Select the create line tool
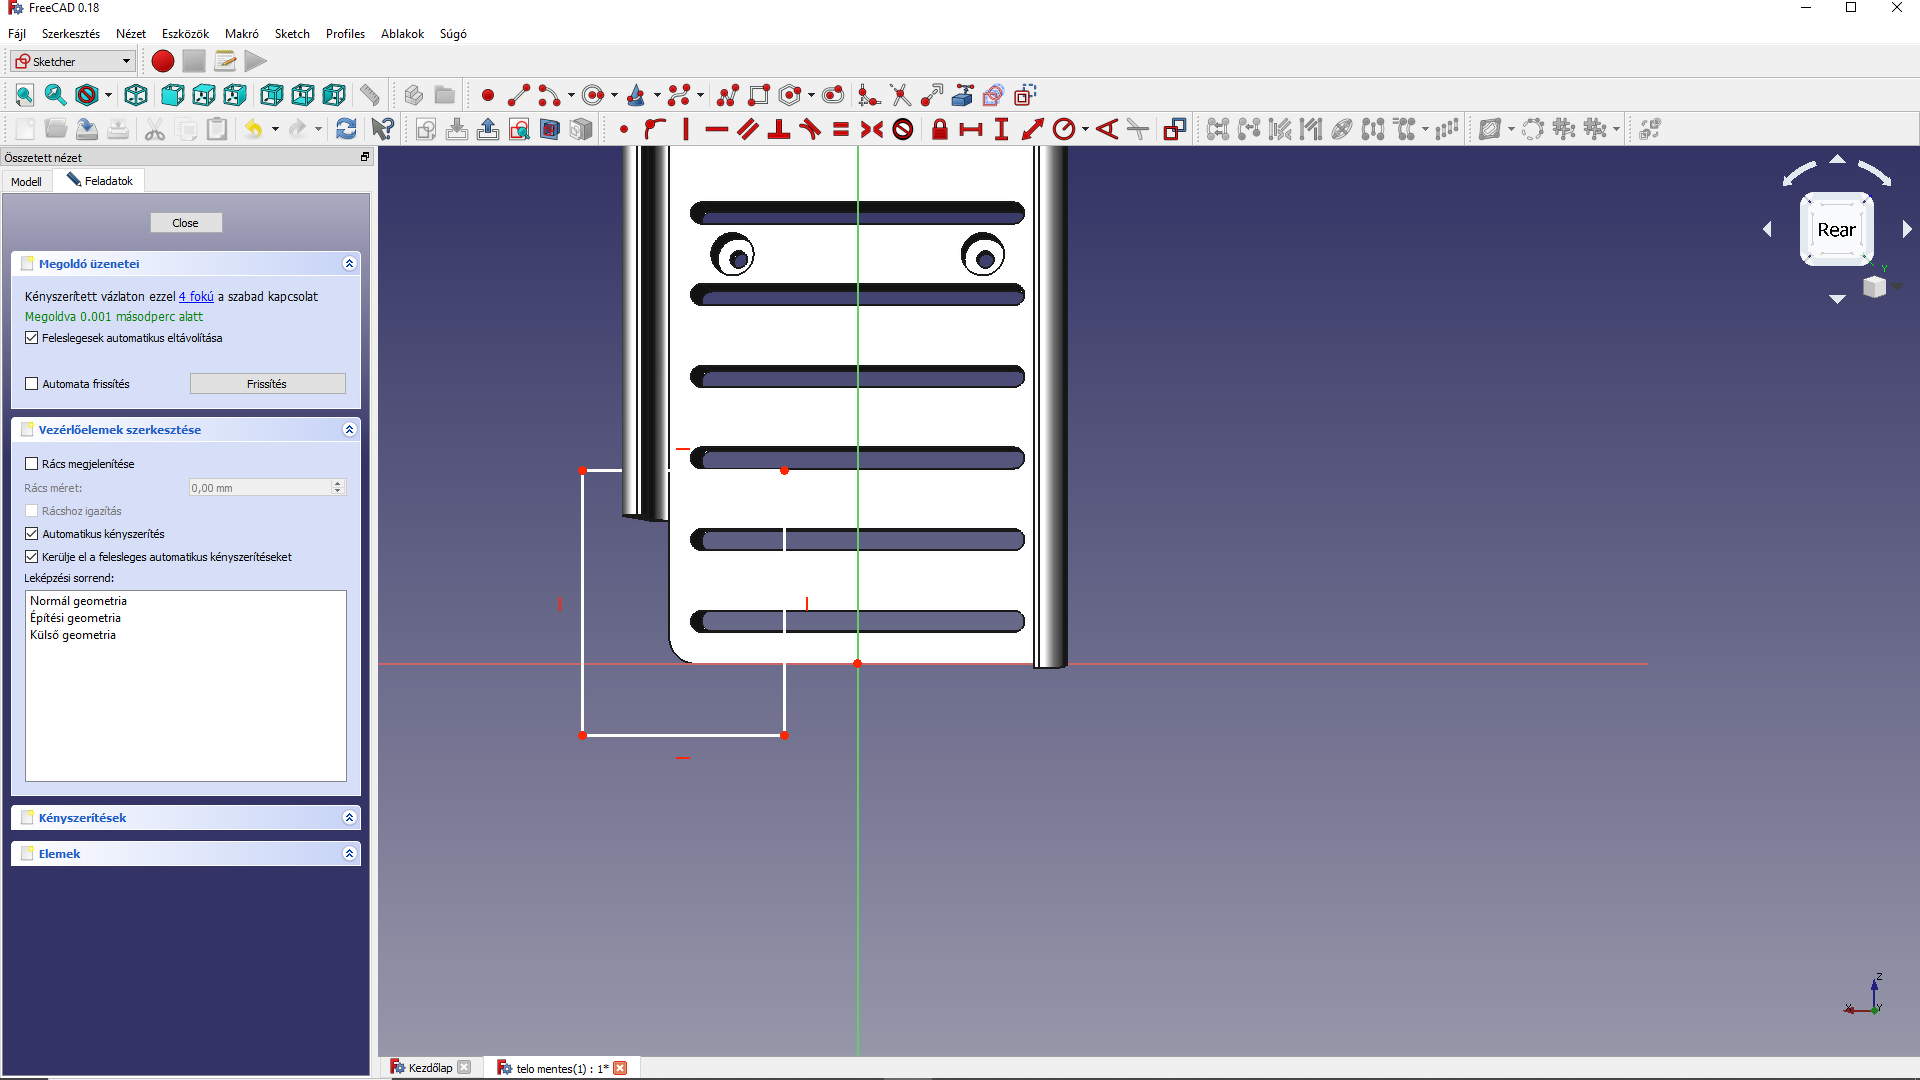The image size is (1920, 1080). pyautogui.click(x=518, y=96)
